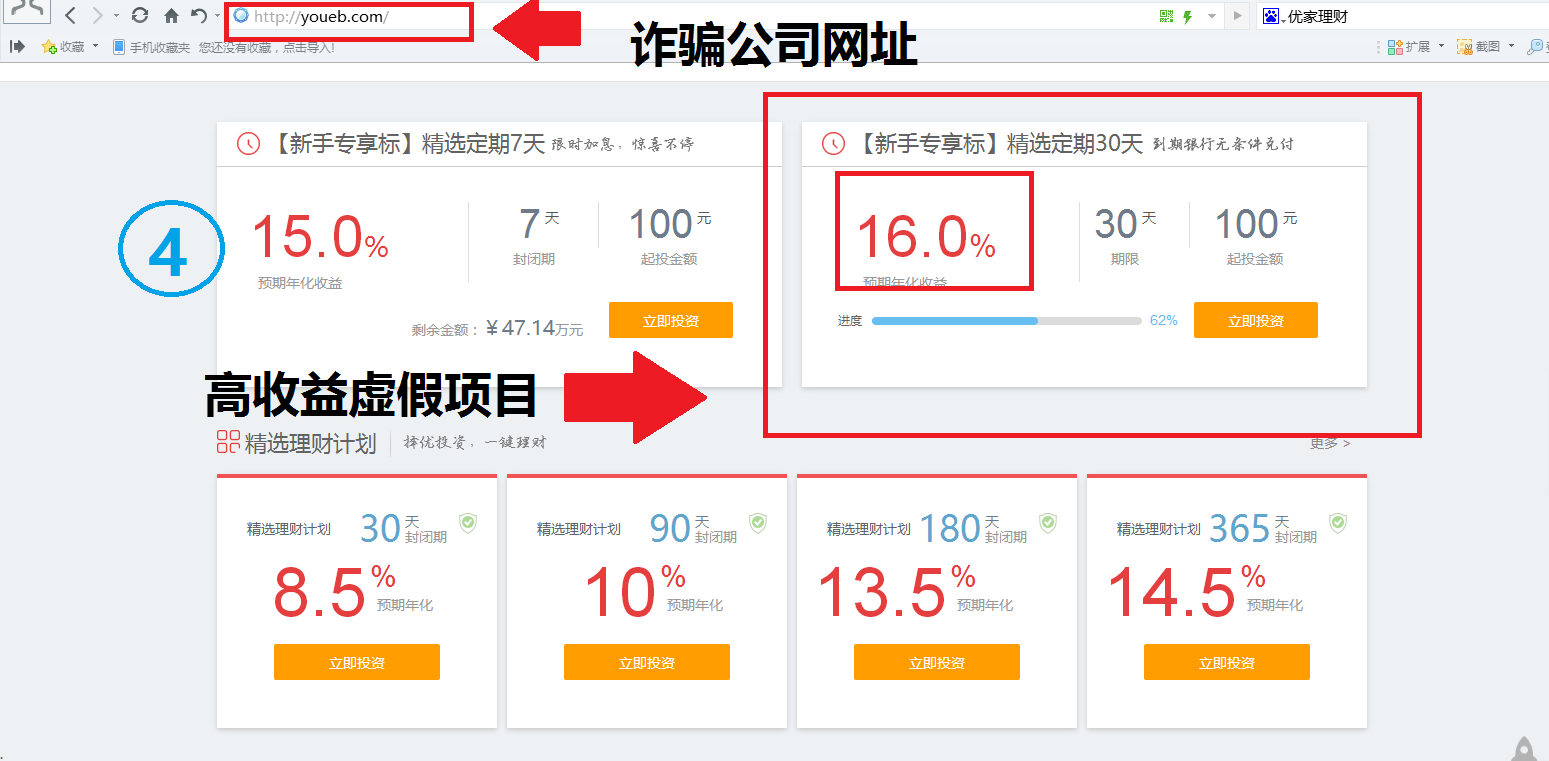Screen dimensions: 1549x761
Task: Click the green shield on the 90天 plan
Action: click(758, 522)
